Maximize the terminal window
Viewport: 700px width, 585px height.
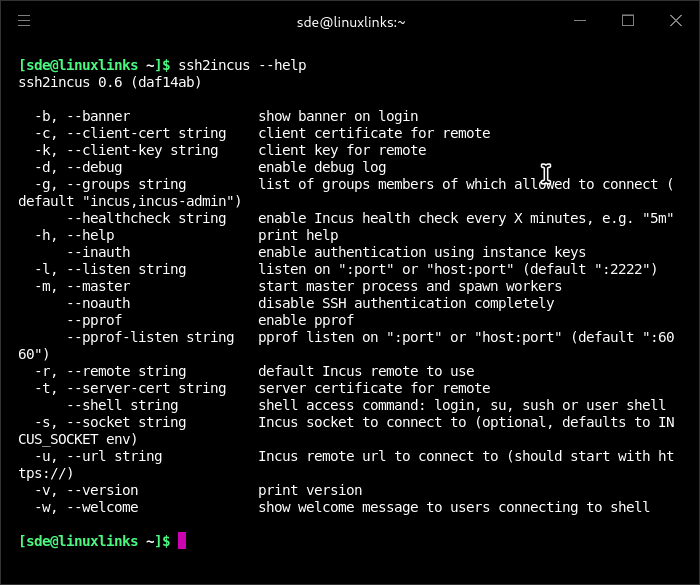coord(628,20)
